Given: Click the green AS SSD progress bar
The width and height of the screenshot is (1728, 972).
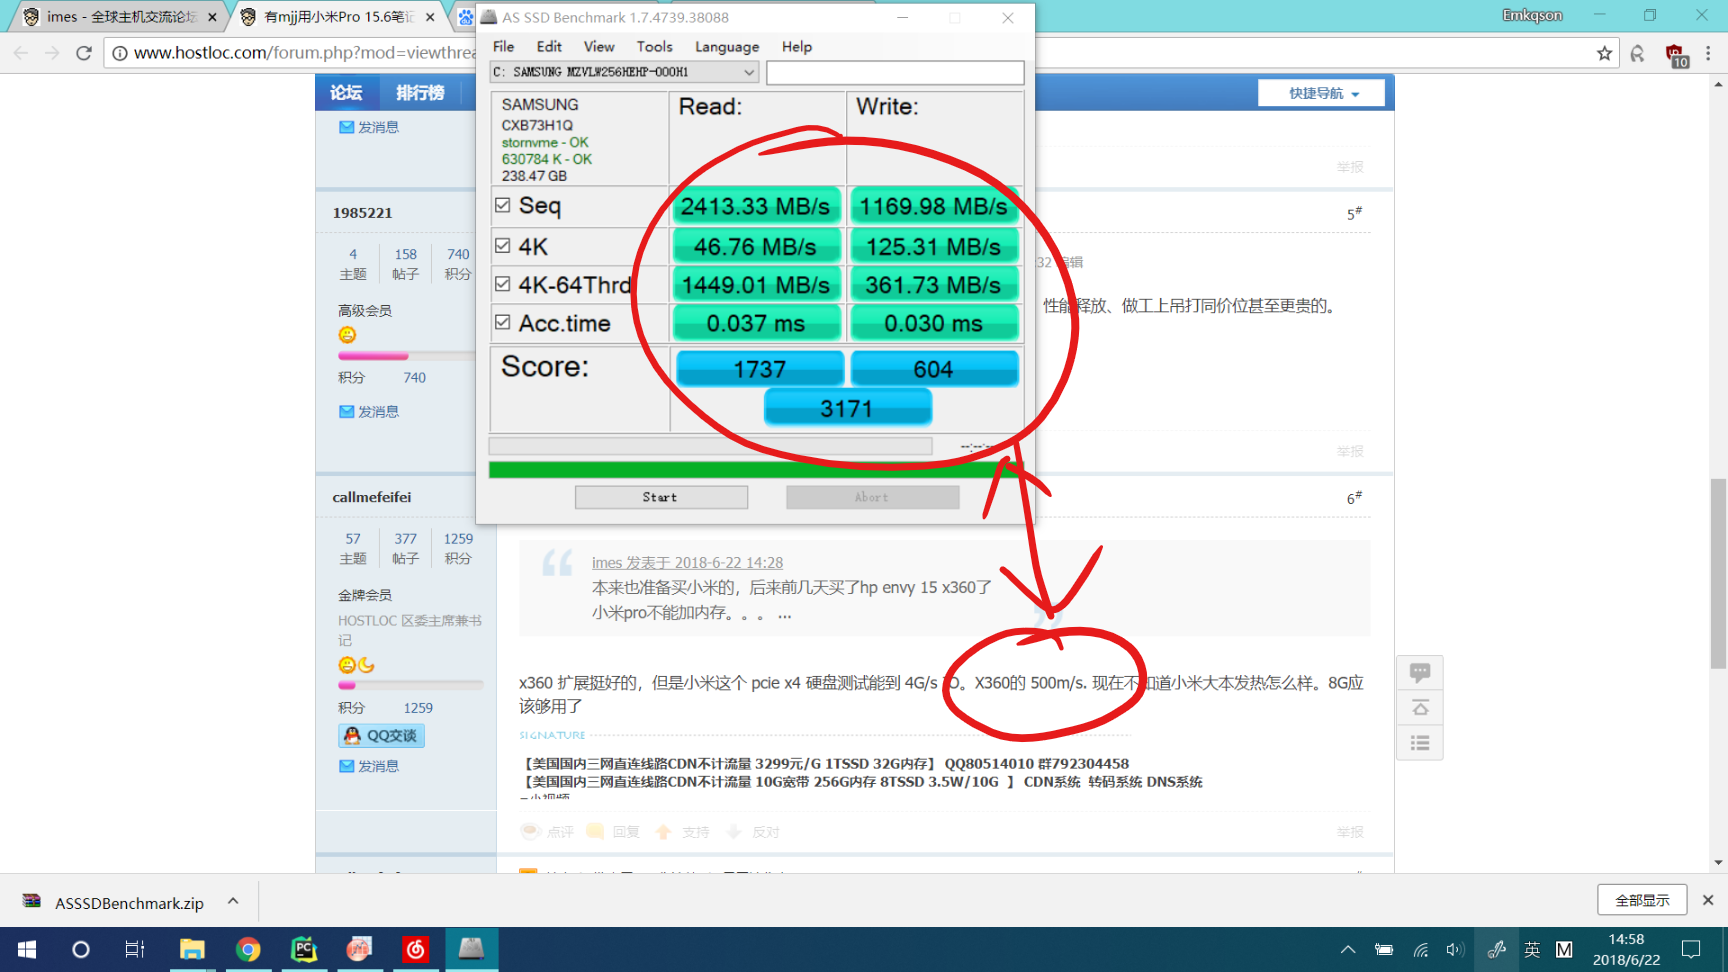Looking at the screenshot, I should (755, 470).
